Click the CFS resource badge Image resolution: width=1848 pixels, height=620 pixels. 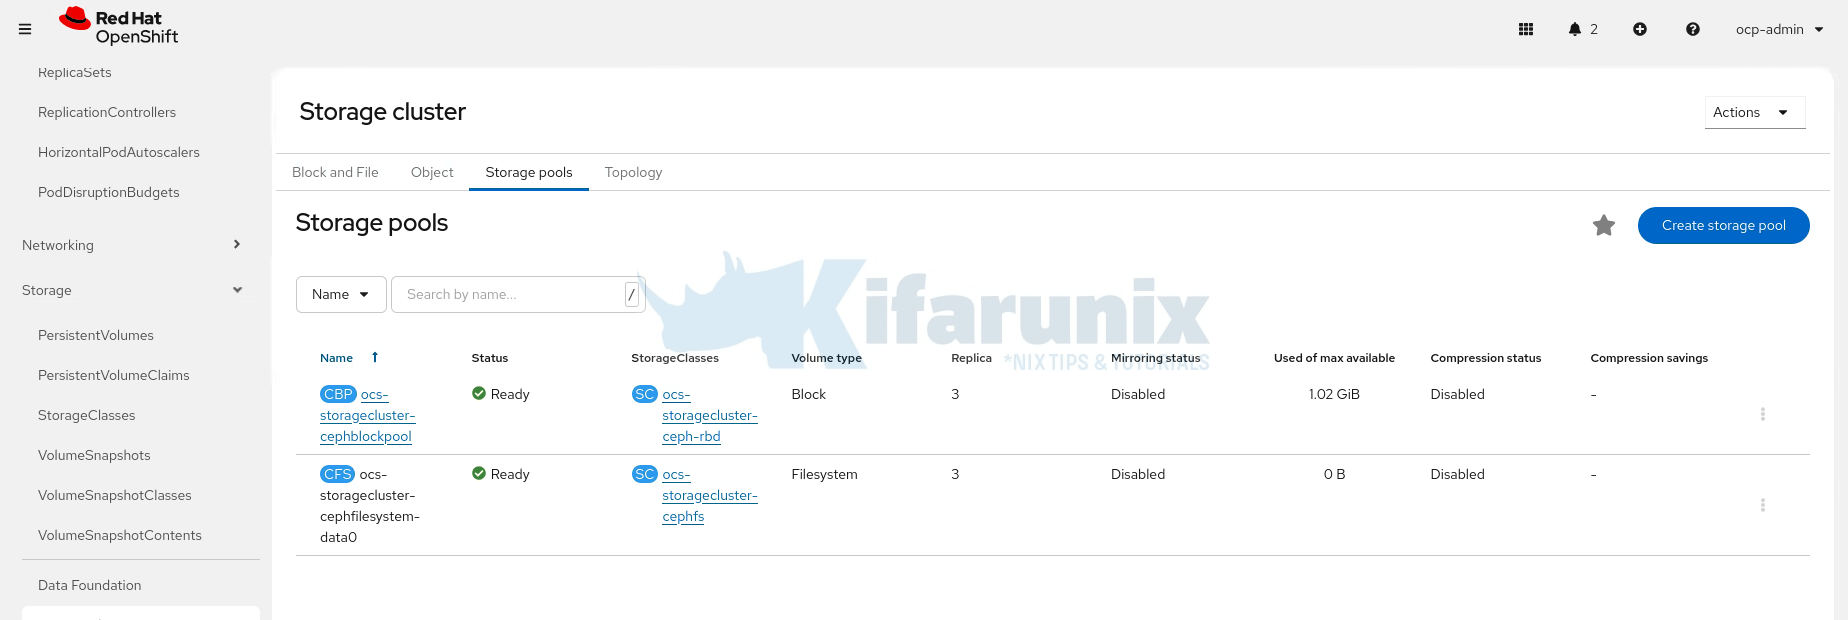click(x=337, y=474)
